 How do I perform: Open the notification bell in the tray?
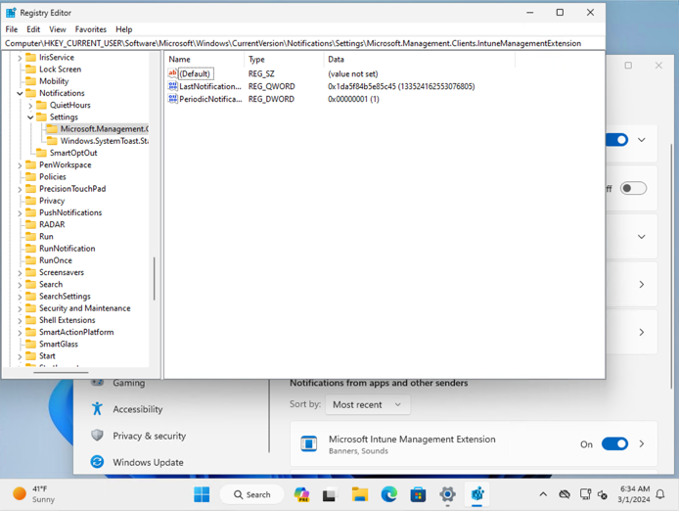pos(660,494)
